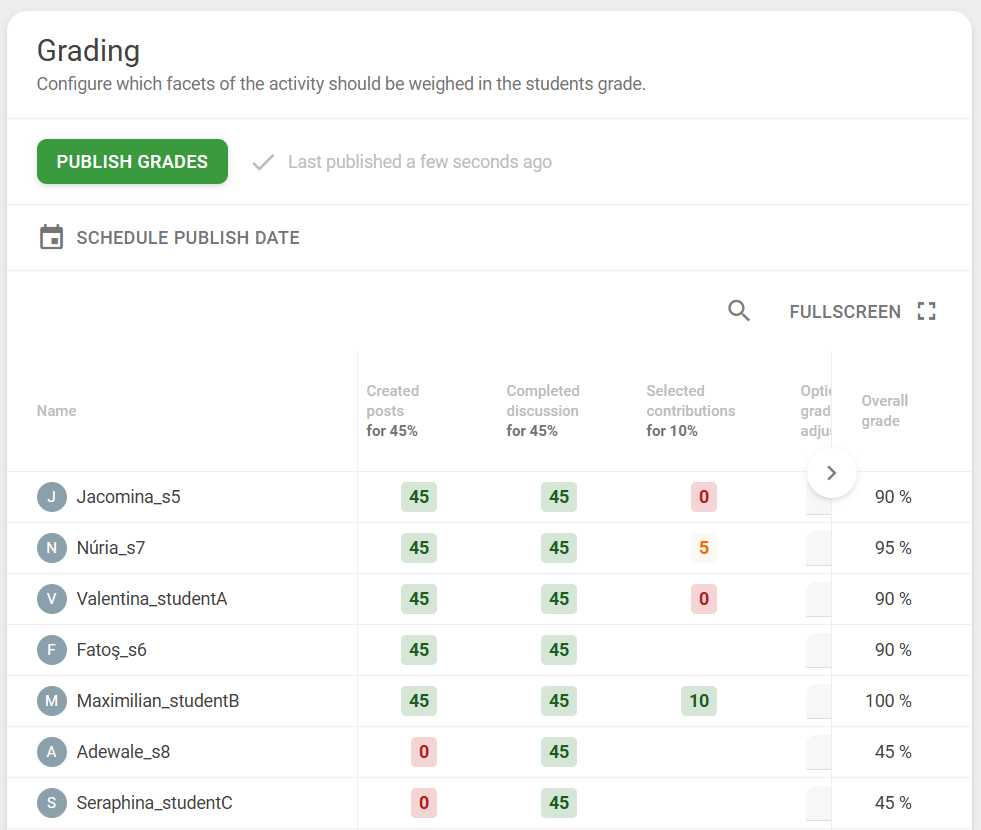Screen dimensions: 981x830
Task: Click the name Jacomina_s5
Action: tap(128, 497)
